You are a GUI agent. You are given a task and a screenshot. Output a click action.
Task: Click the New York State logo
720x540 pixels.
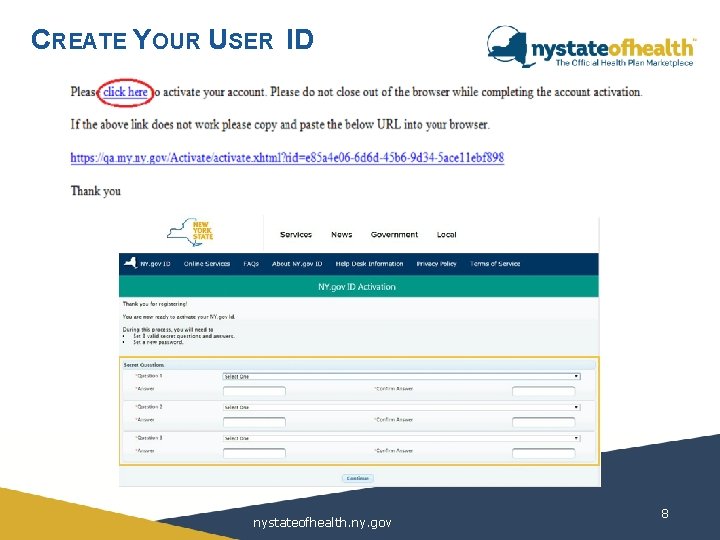pyautogui.click(x=190, y=232)
